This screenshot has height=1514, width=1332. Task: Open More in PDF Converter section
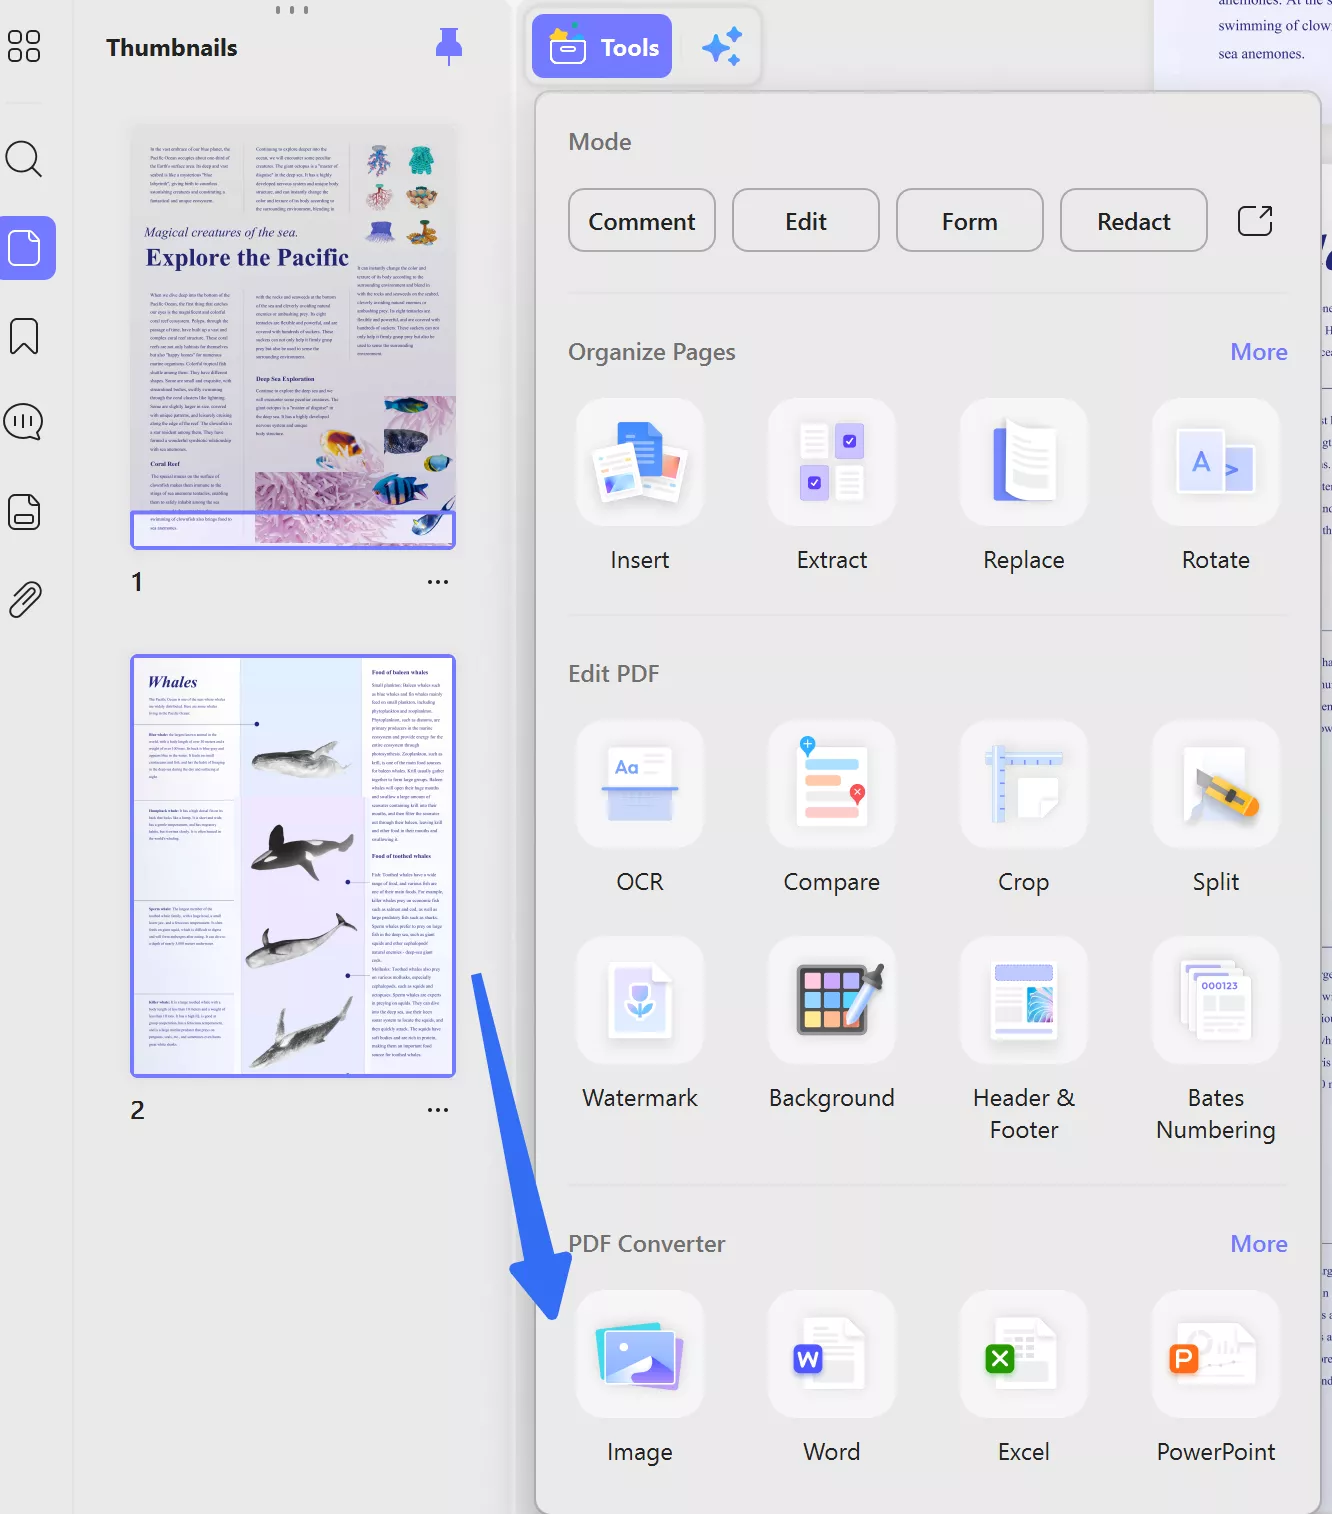click(x=1258, y=1244)
